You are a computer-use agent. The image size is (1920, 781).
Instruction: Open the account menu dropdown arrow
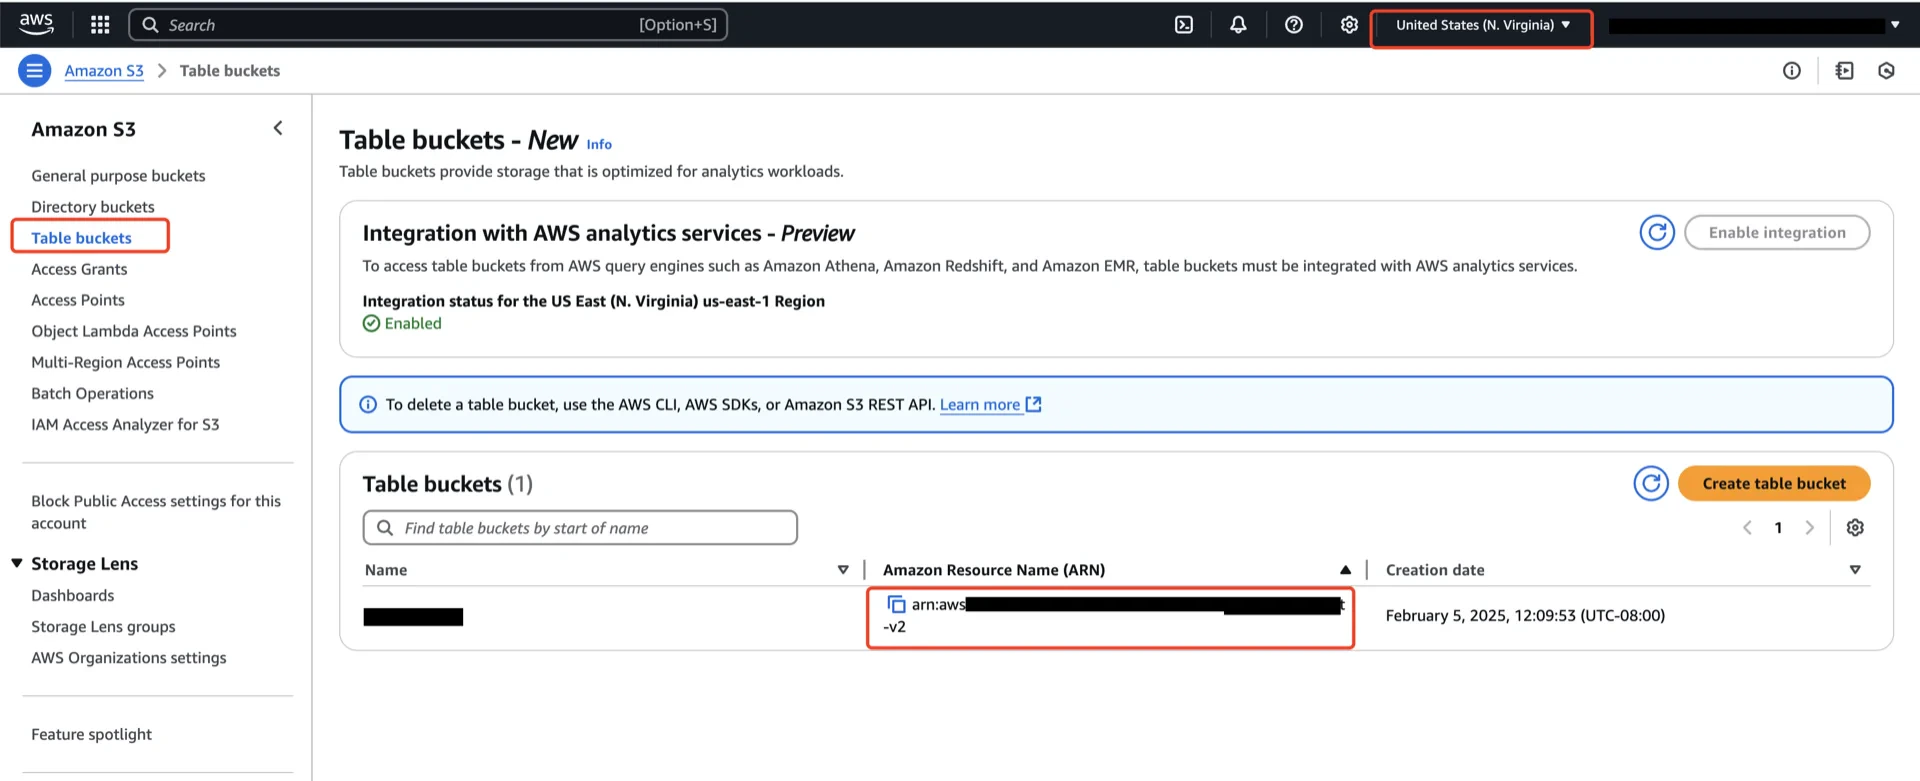(x=1895, y=26)
